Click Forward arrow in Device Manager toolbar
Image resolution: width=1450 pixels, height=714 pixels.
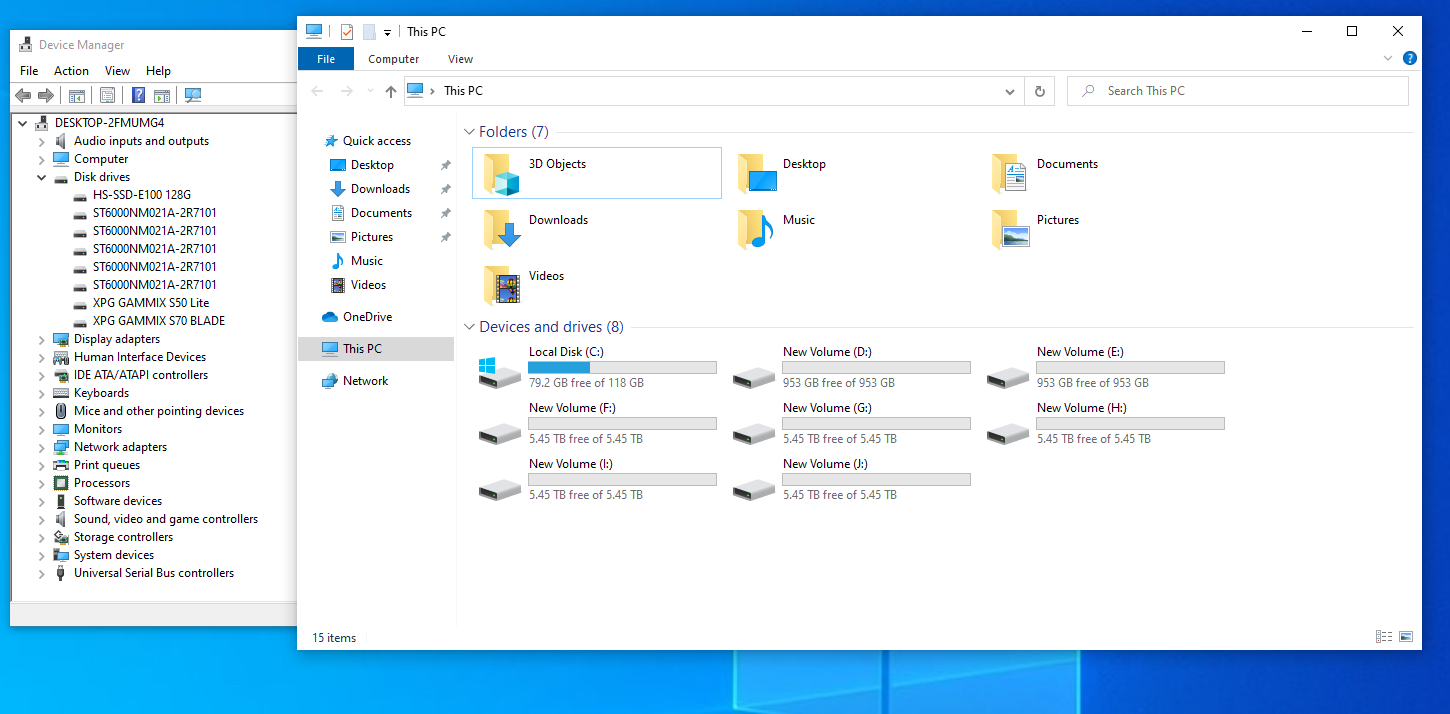click(46, 95)
